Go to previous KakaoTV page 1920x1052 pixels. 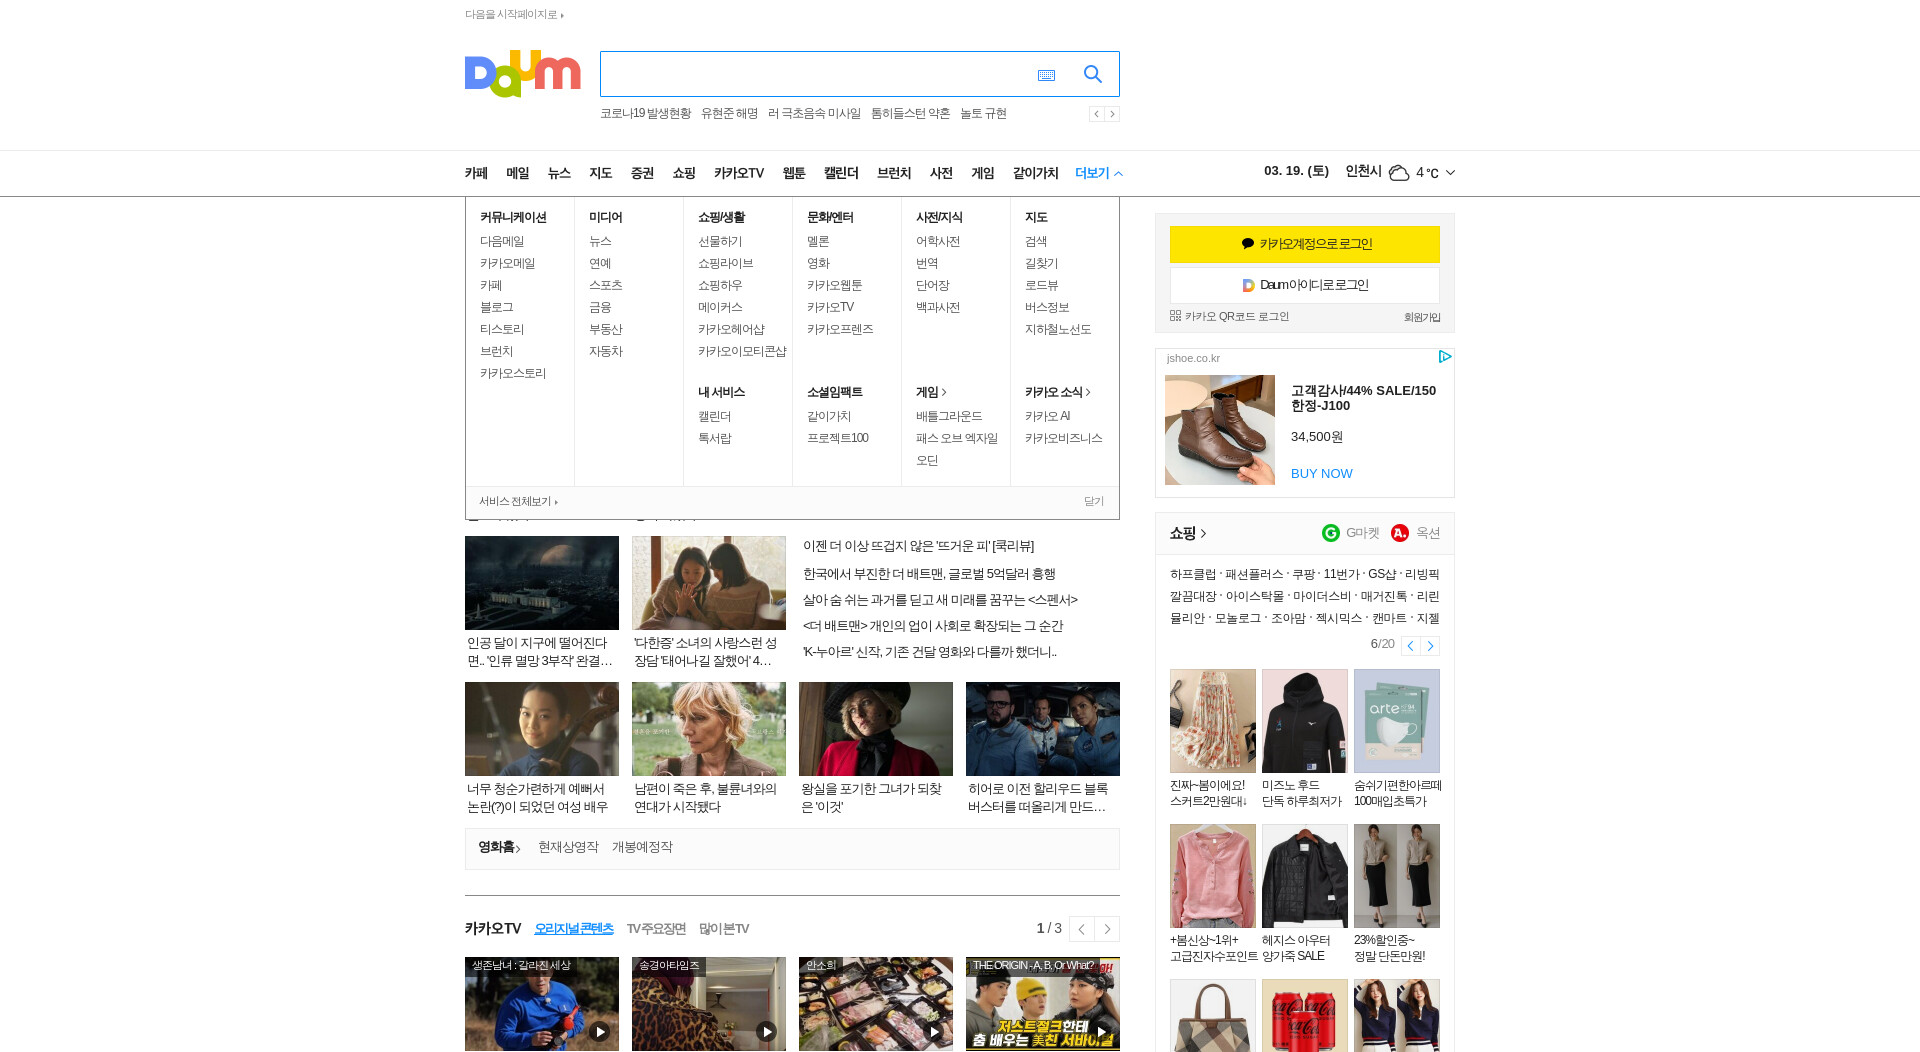(x=1081, y=929)
